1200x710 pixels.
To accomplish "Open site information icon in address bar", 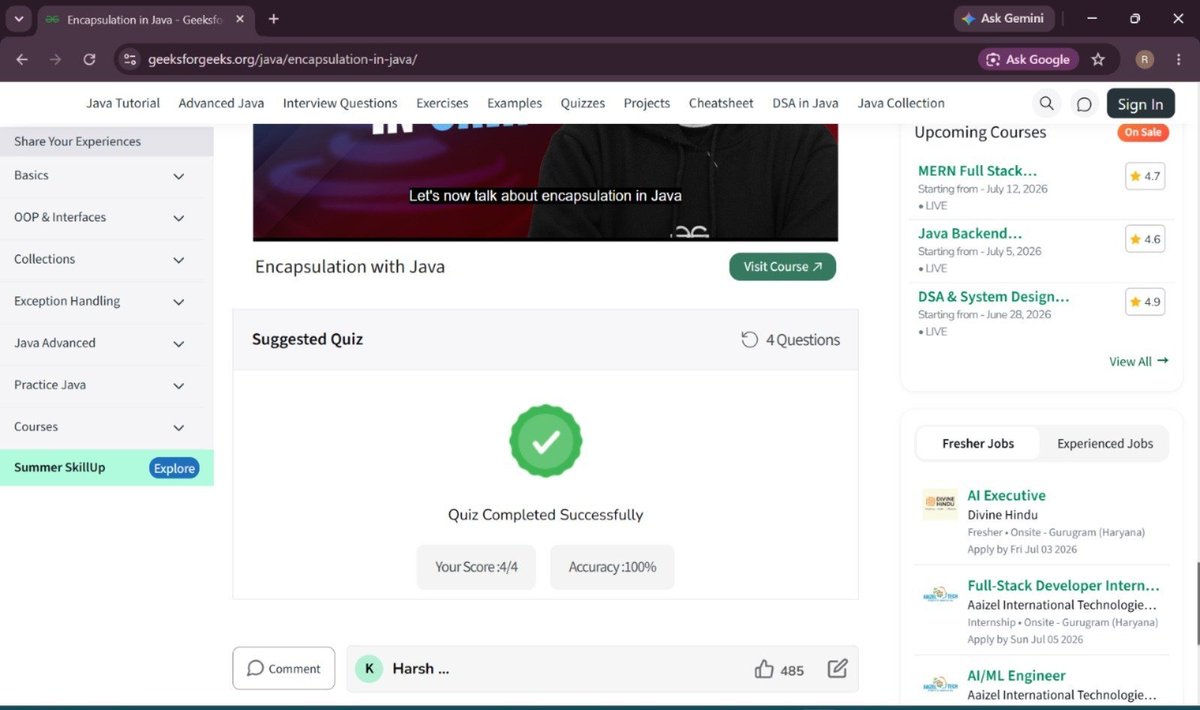I will tap(128, 59).
